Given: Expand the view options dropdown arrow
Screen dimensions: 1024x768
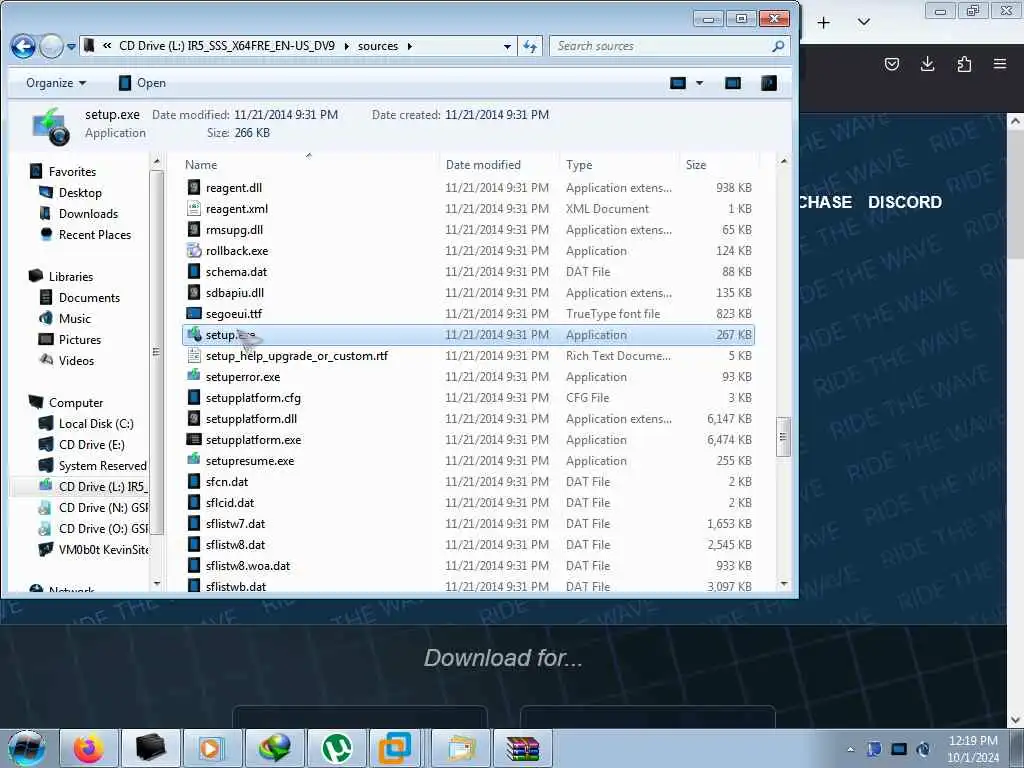Looking at the screenshot, I should click(x=699, y=83).
